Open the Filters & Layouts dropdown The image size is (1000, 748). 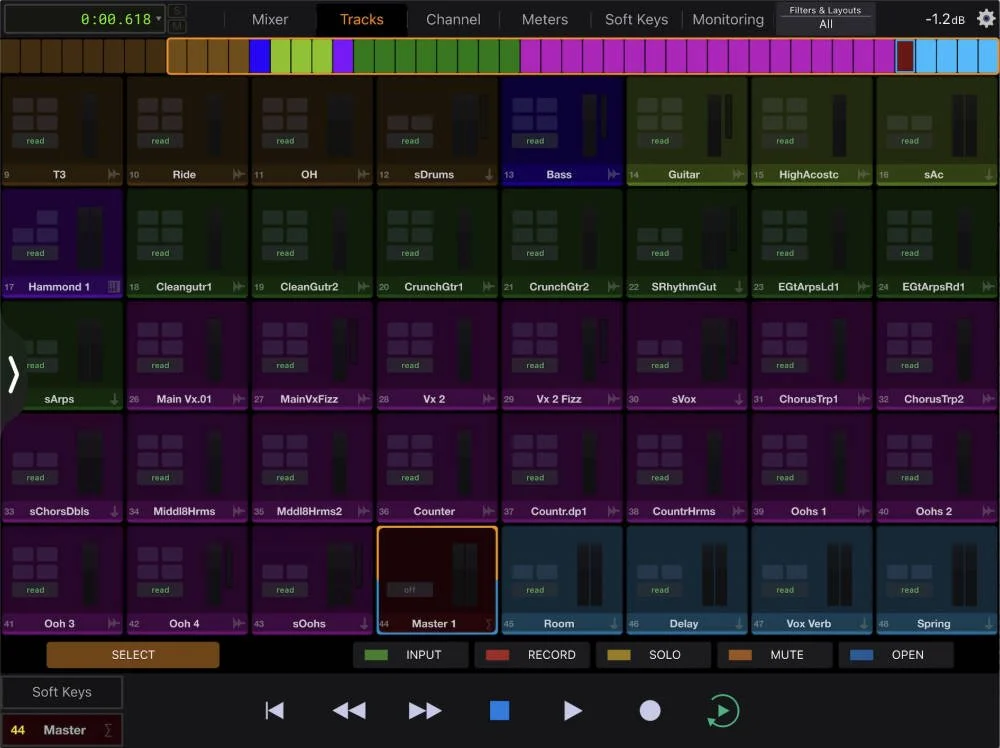pyautogui.click(x=825, y=16)
